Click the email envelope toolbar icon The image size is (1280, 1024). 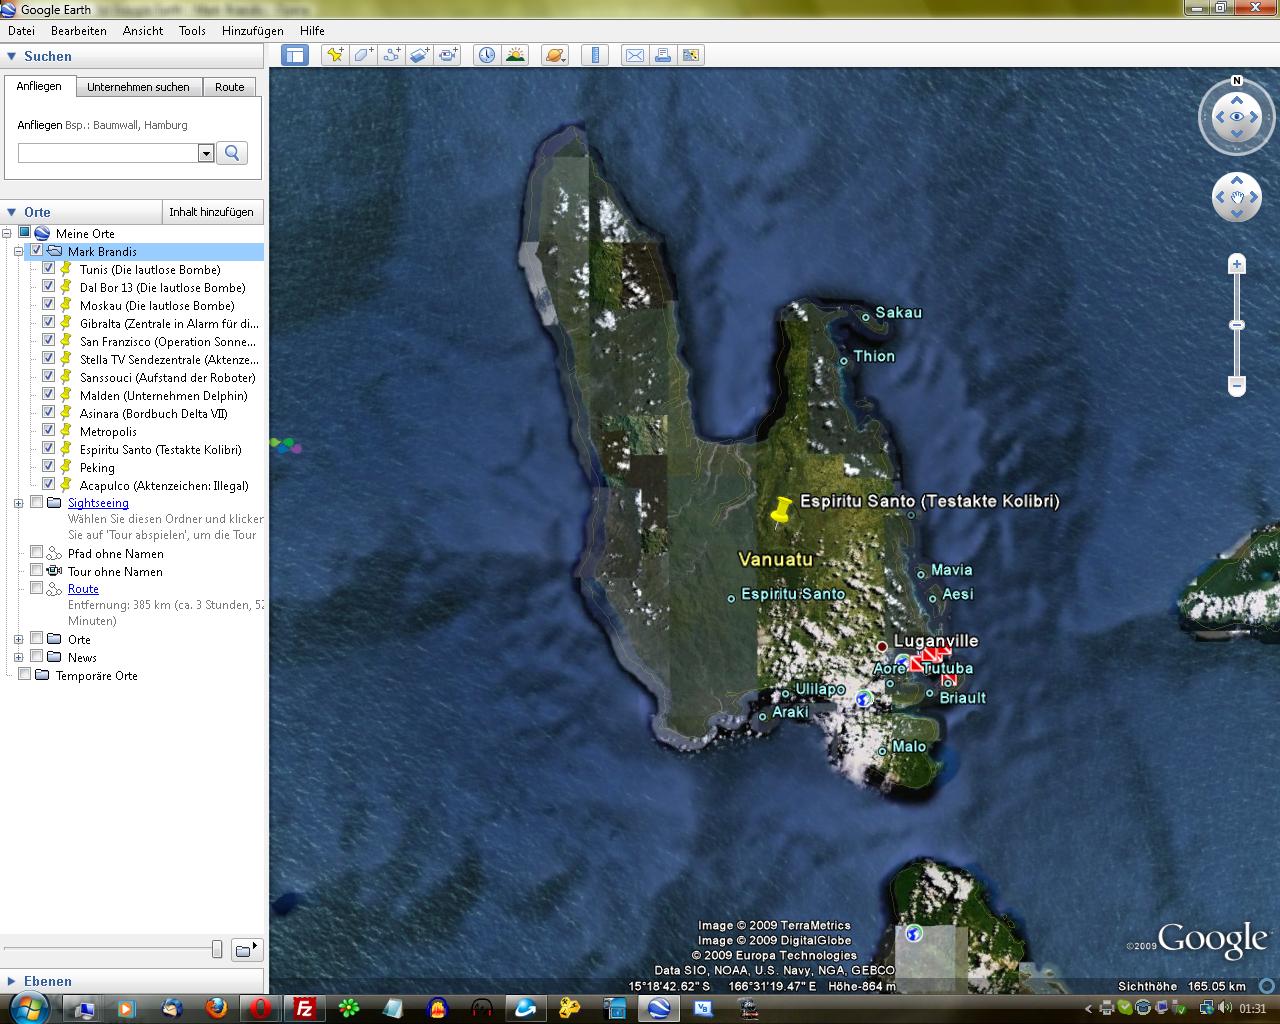[635, 55]
